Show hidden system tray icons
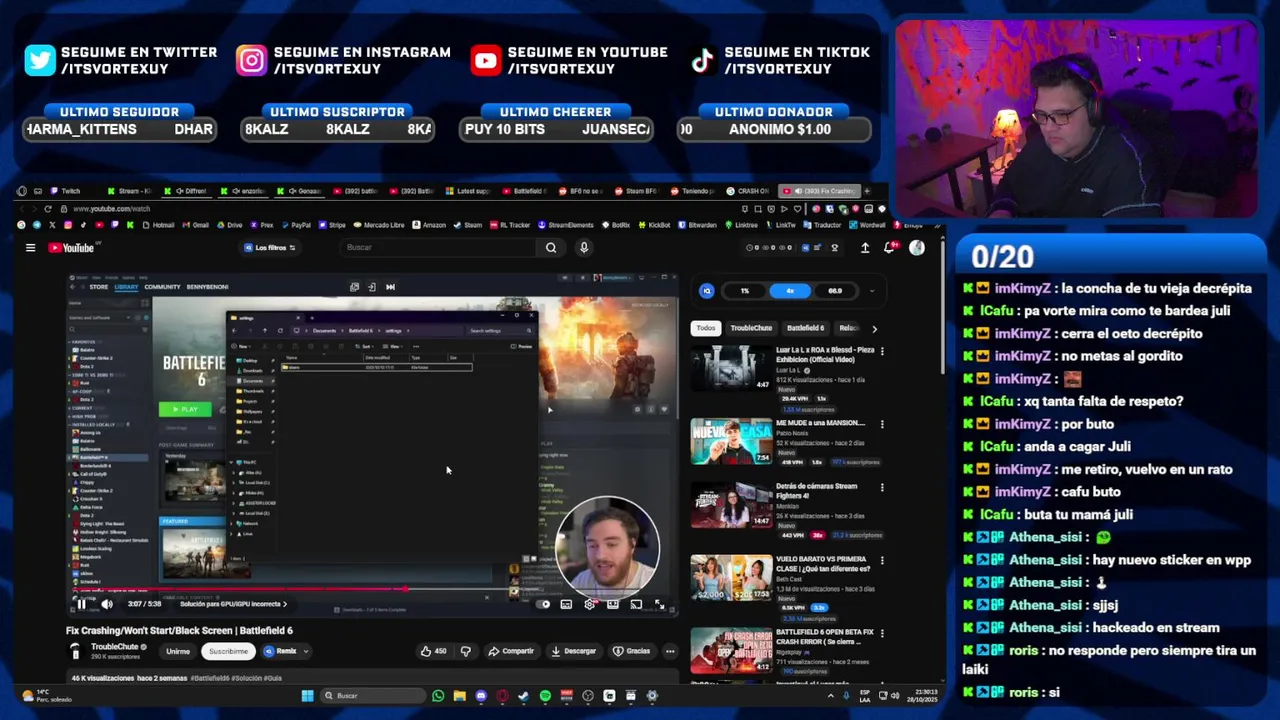This screenshot has width=1280, height=720. pyautogui.click(x=830, y=696)
